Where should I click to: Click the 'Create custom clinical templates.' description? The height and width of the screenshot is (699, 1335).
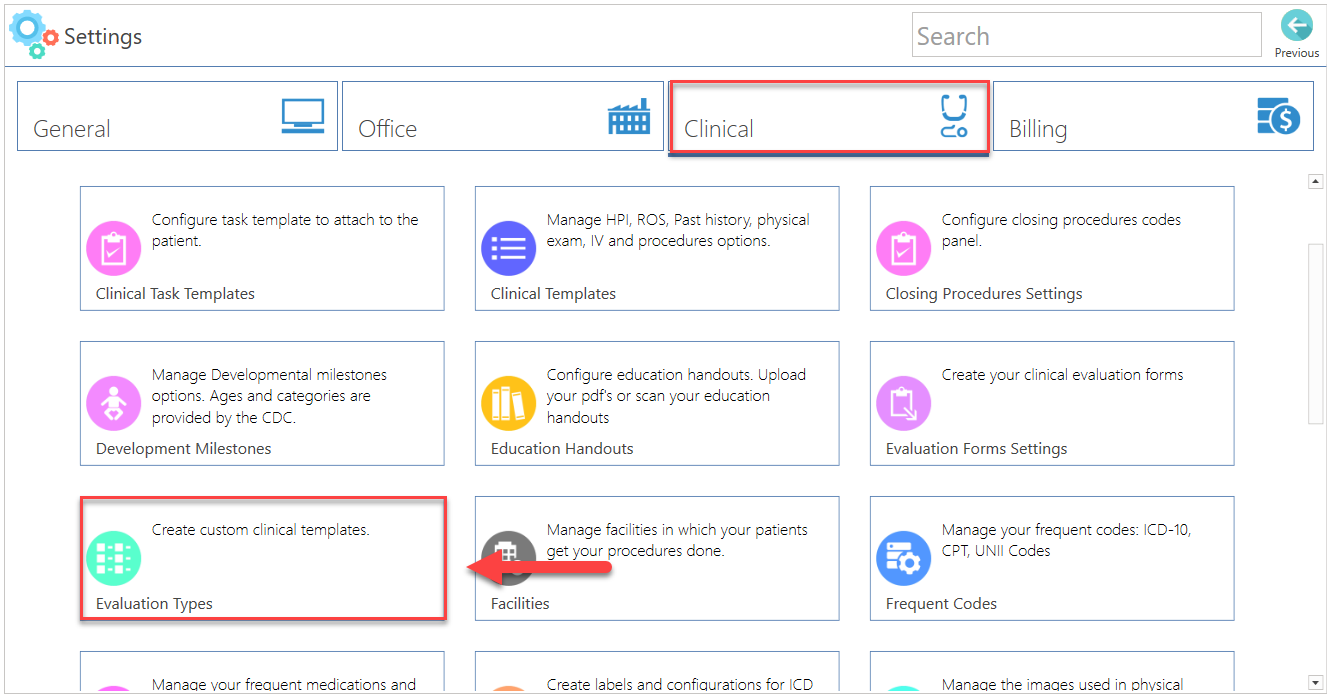(x=260, y=530)
